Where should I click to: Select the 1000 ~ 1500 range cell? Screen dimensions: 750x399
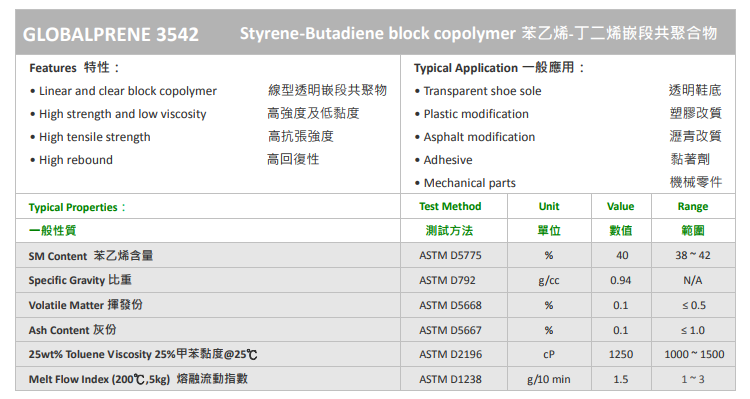click(x=694, y=355)
